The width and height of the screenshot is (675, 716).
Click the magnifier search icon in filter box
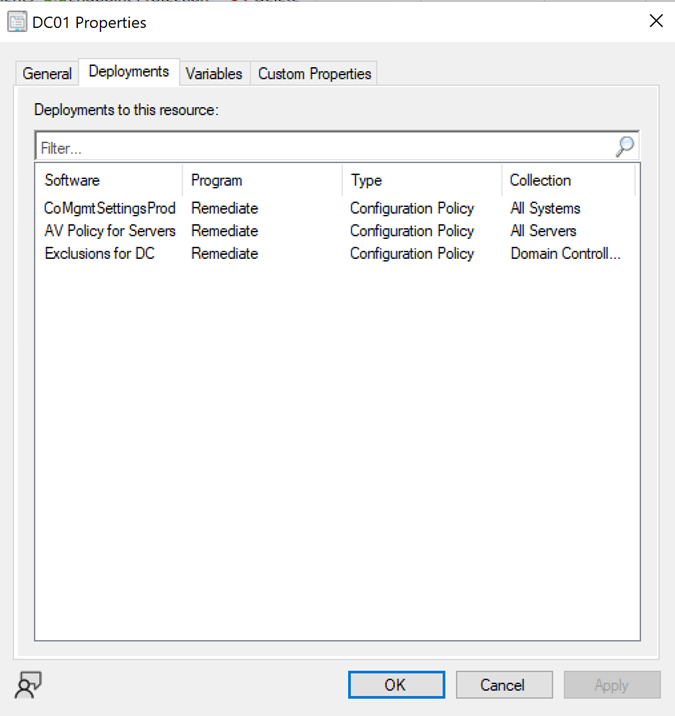point(624,147)
